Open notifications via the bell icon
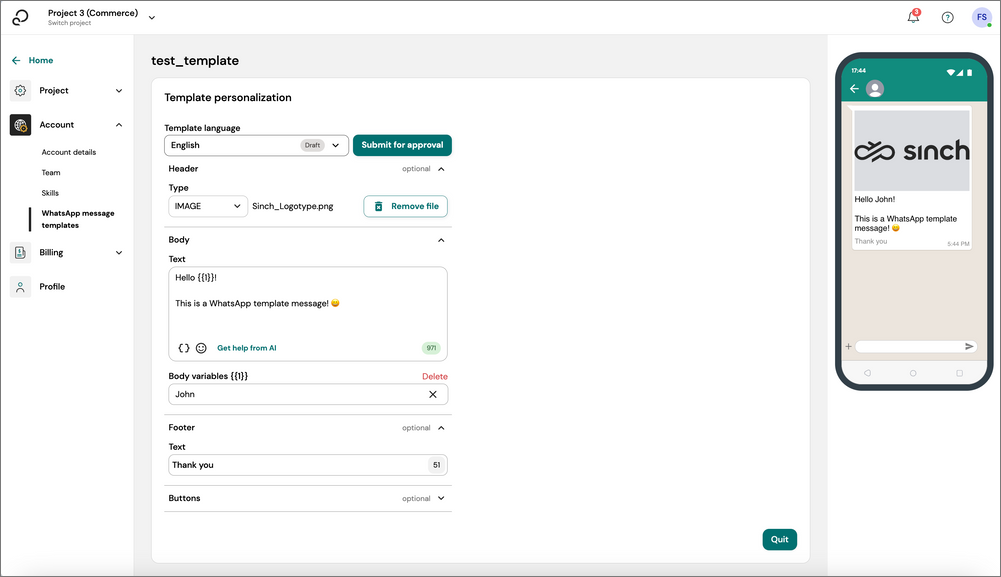The image size is (1001, 577). (x=912, y=17)
